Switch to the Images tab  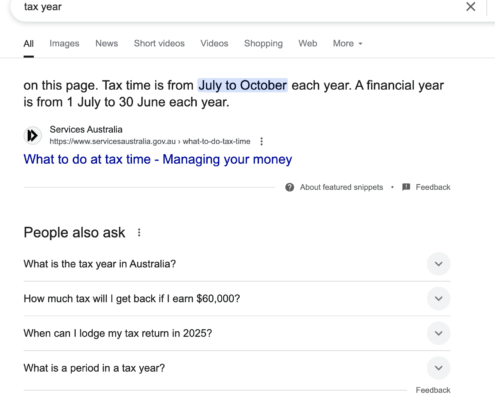pos(64,43)
